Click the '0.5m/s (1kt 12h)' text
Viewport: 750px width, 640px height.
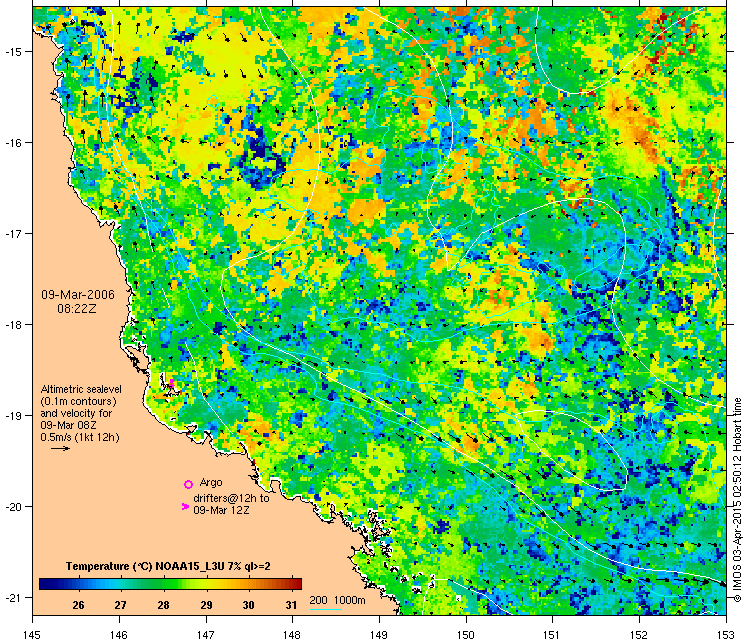coord(80,437)
